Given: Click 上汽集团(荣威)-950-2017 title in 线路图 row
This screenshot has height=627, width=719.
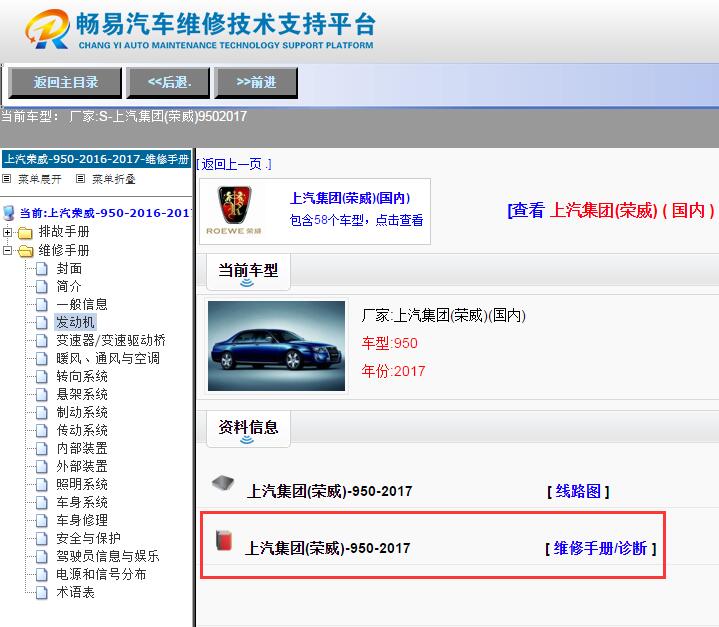Looking at the screenshot, I should (x=329, y=492).
